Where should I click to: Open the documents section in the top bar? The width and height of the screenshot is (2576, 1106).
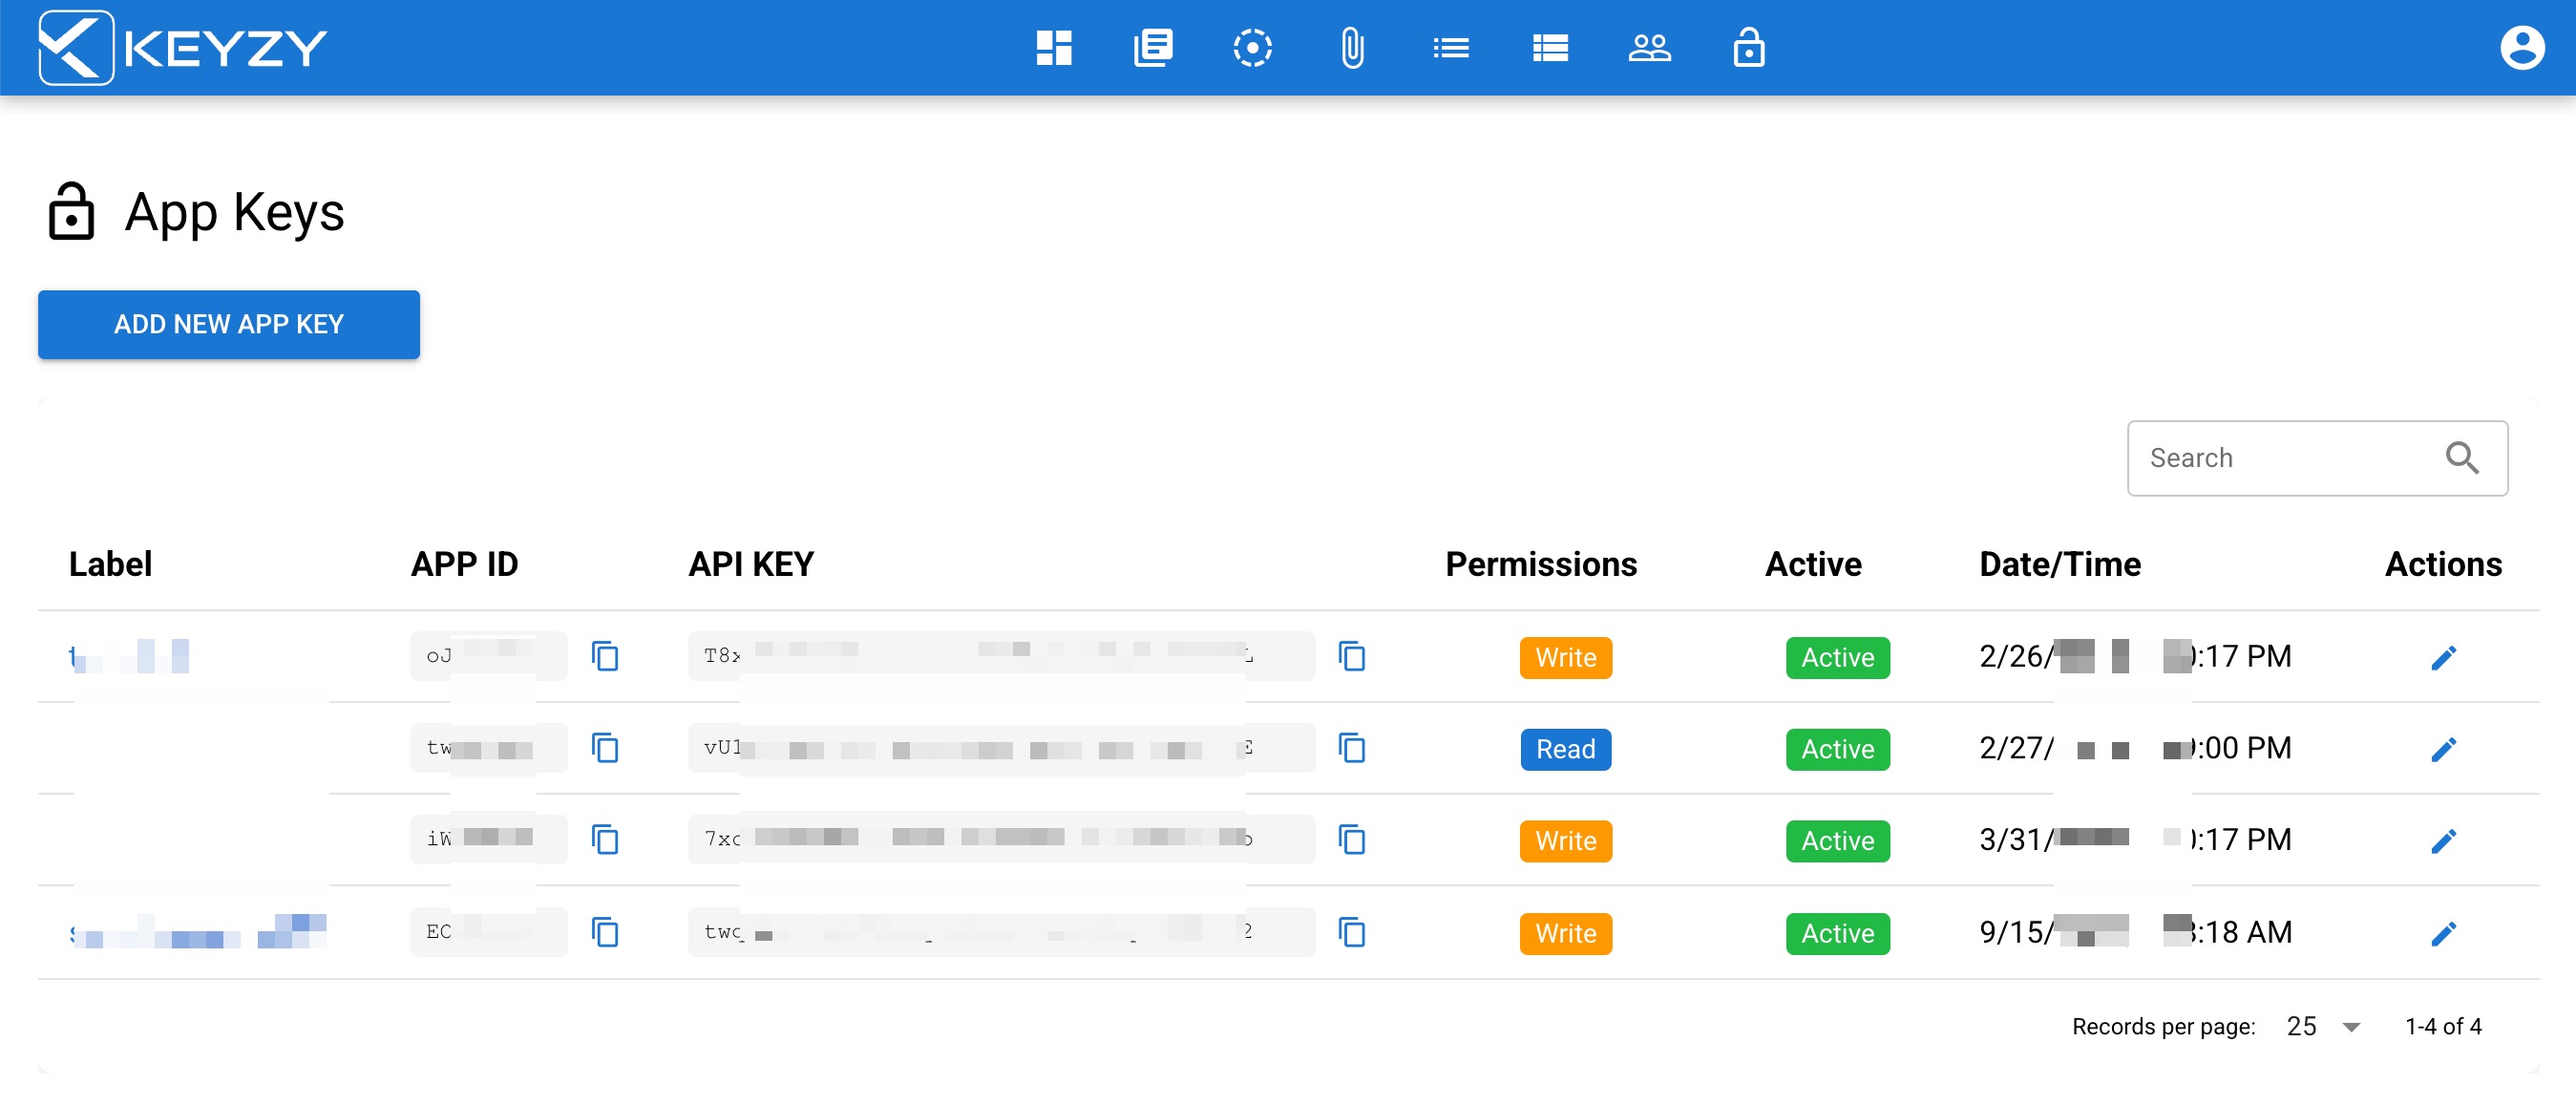pos(1153,47)
